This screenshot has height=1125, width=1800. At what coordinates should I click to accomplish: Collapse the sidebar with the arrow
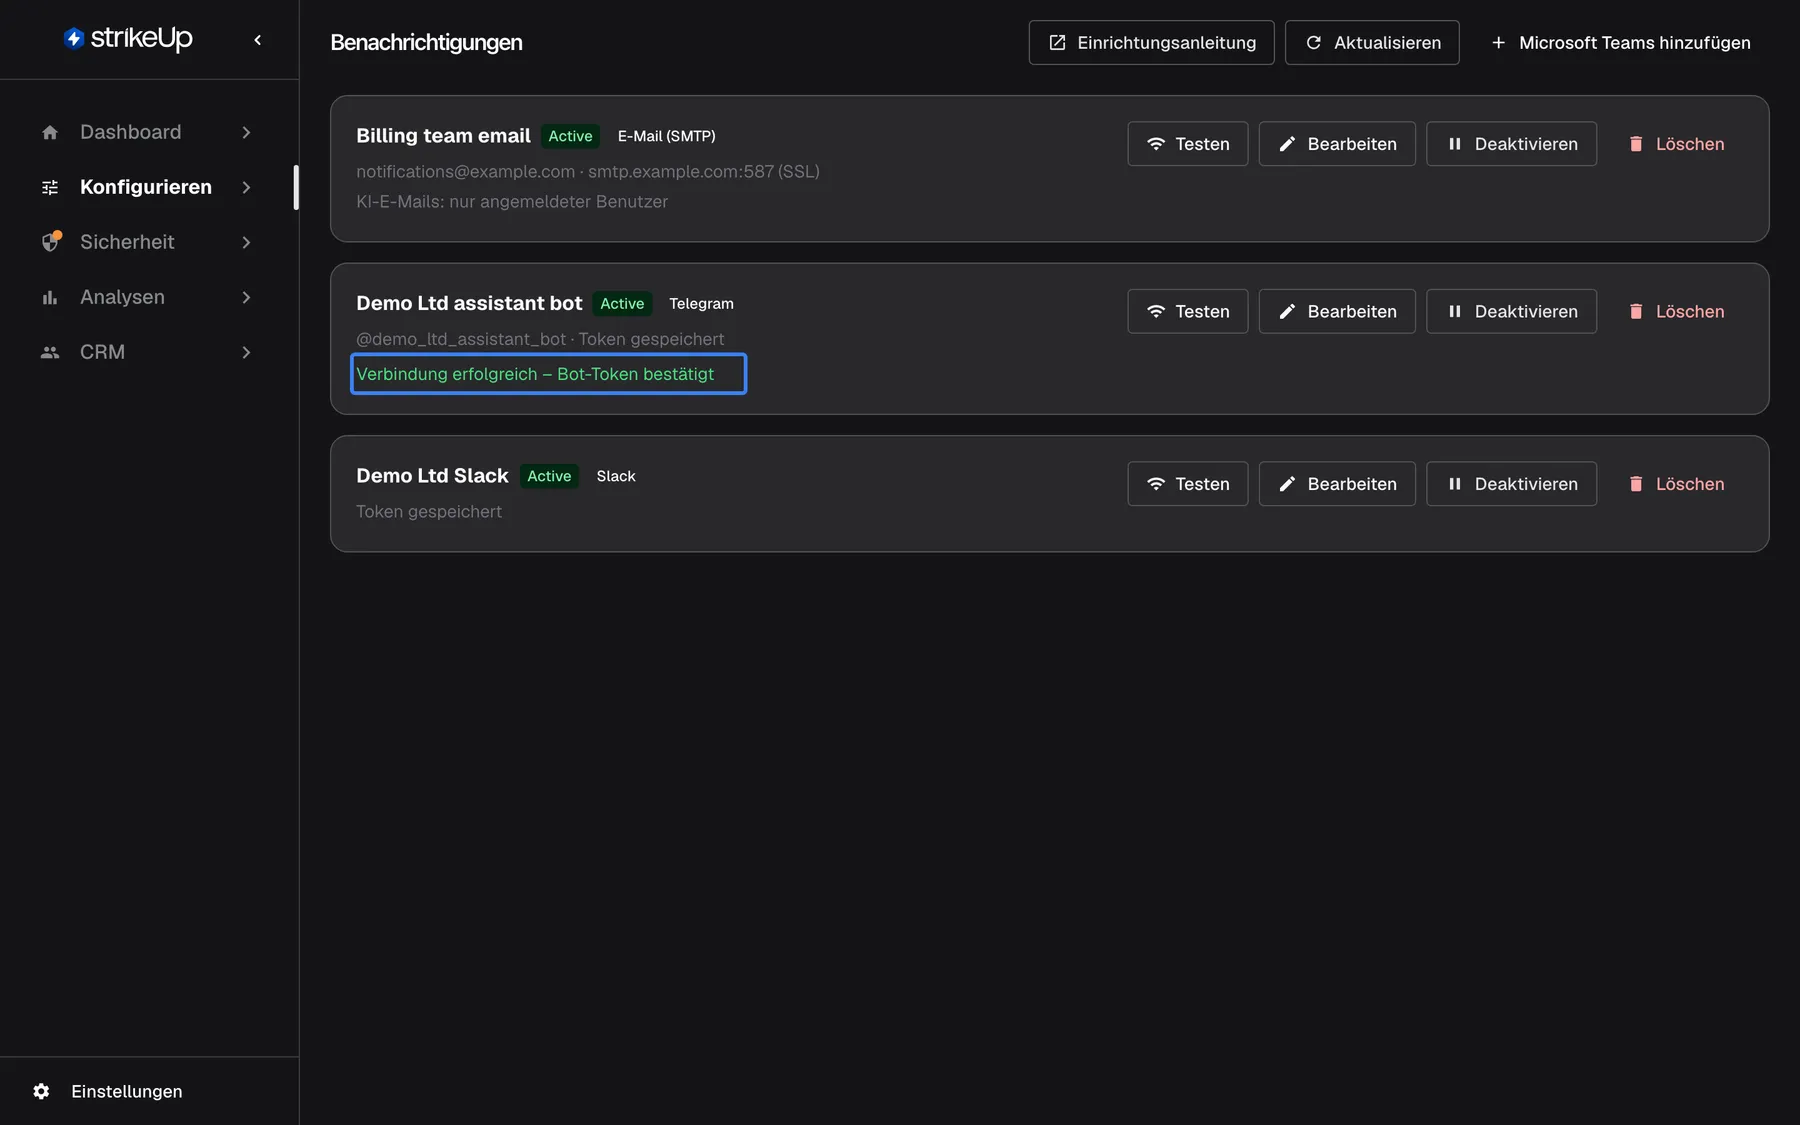point(258,40)
